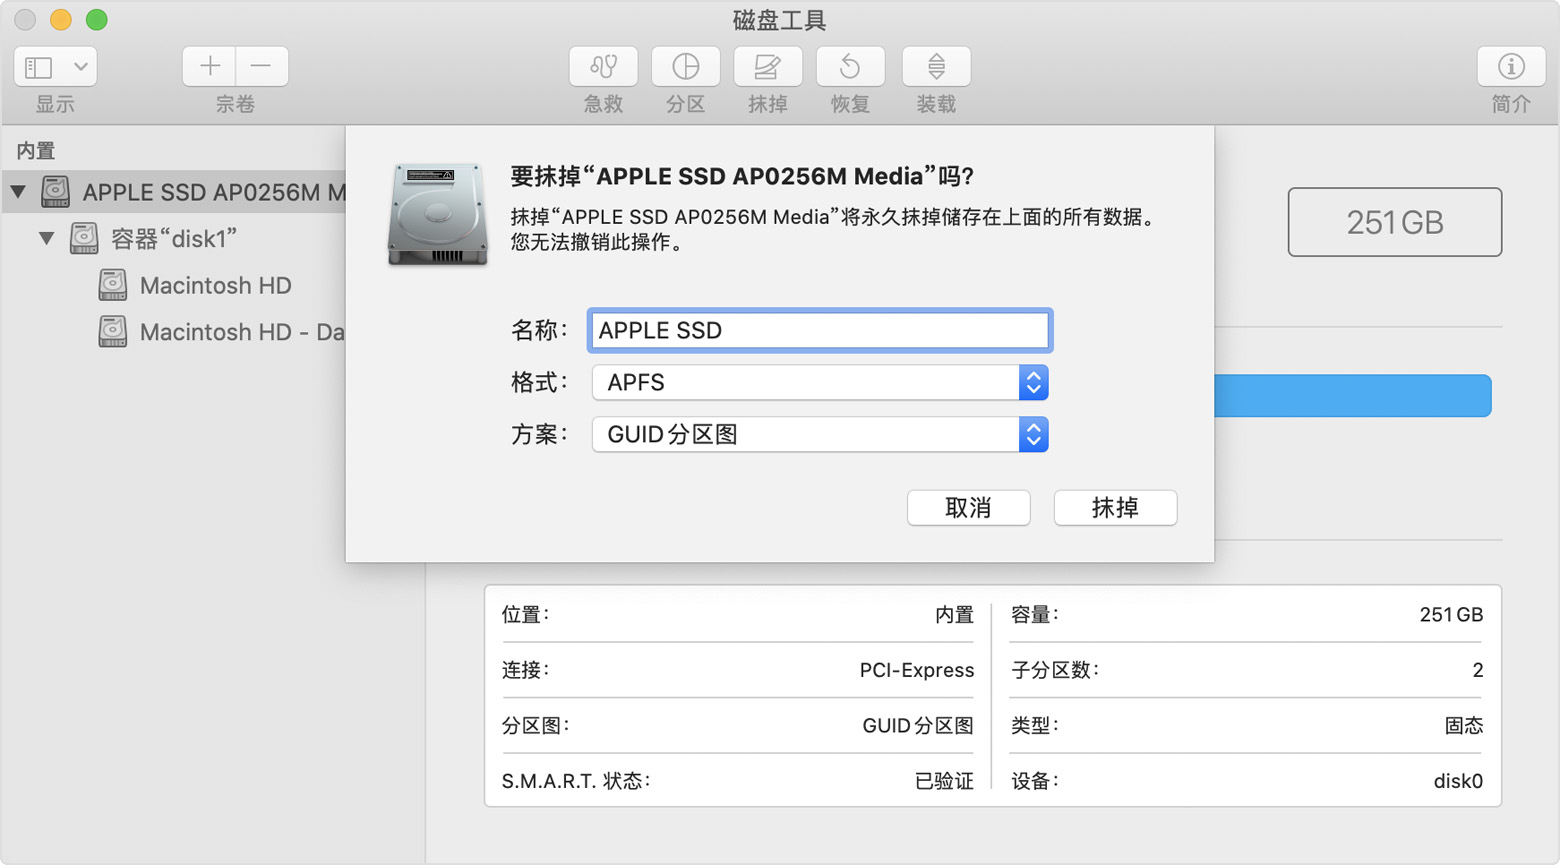Open the 分区 (Partition) tool
Viewport: 1560px width, 866px height.
point(686,67)
